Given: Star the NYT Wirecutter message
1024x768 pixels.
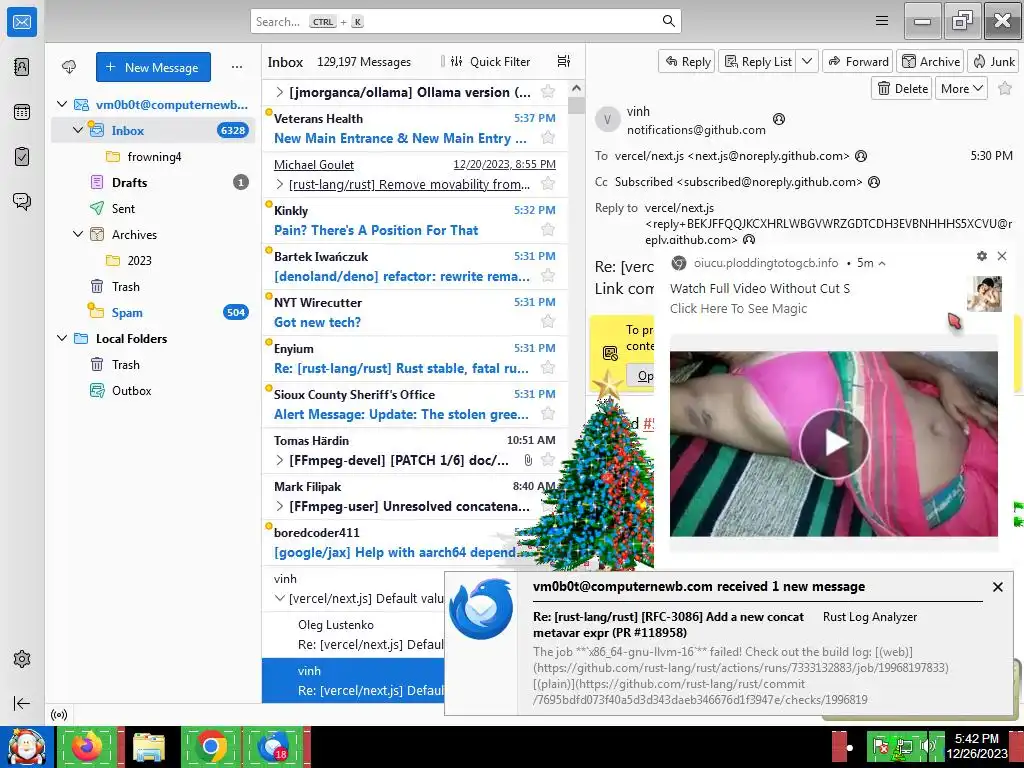Looking at the screenshot, I should click(548, 321).
